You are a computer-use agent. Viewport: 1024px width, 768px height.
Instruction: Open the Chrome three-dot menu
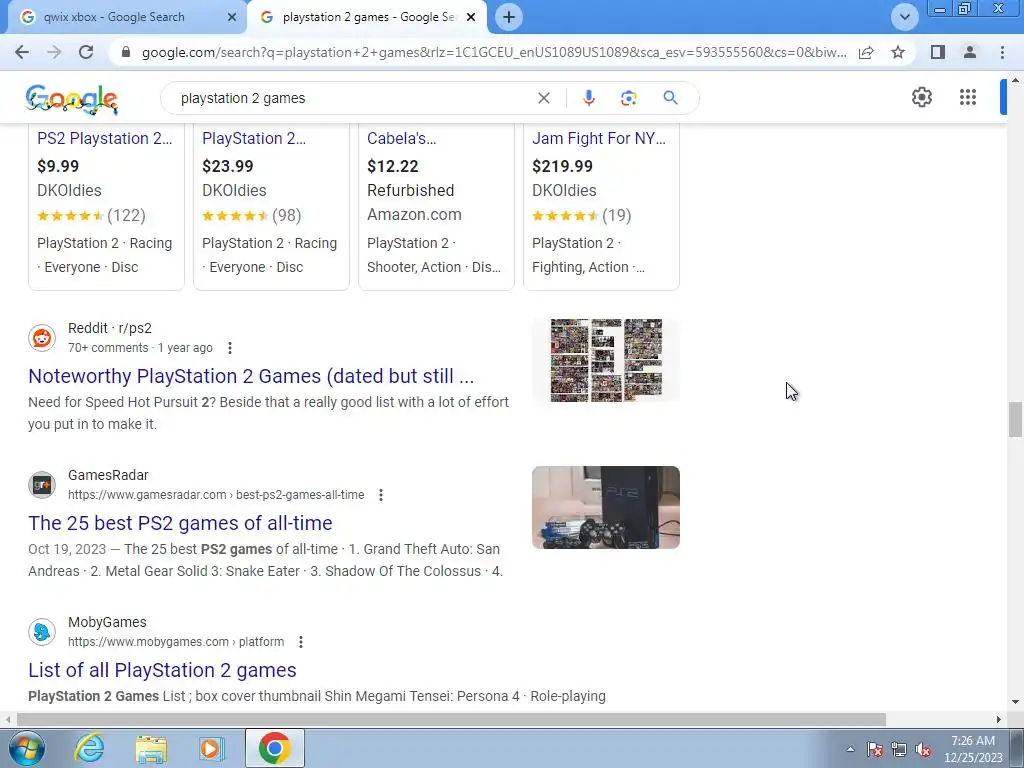1002,52
